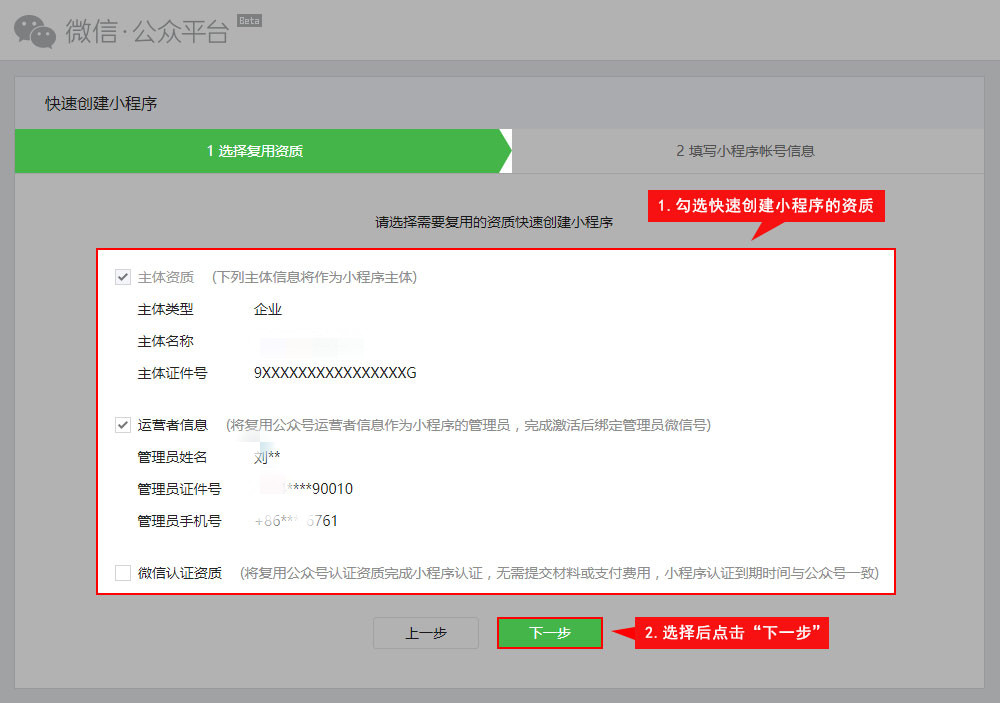
Task: Click the 管理员手机号 label
Action: pyautogui.click(x=179, y=521)
